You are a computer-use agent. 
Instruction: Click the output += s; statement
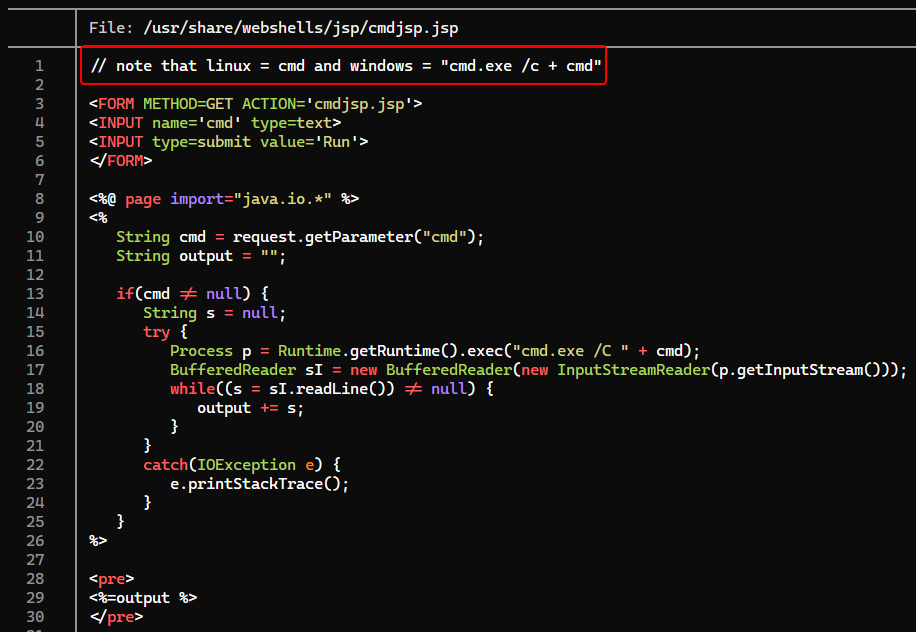(x=250, y=408)
